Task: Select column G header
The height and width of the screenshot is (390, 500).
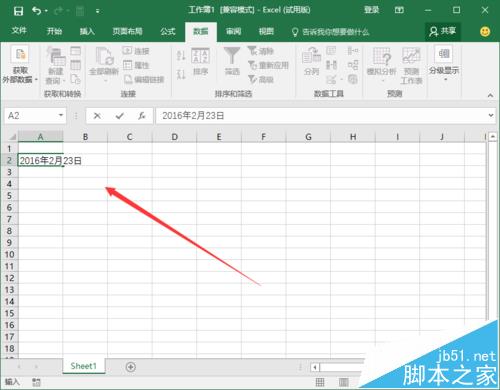Action: point(308,137)
